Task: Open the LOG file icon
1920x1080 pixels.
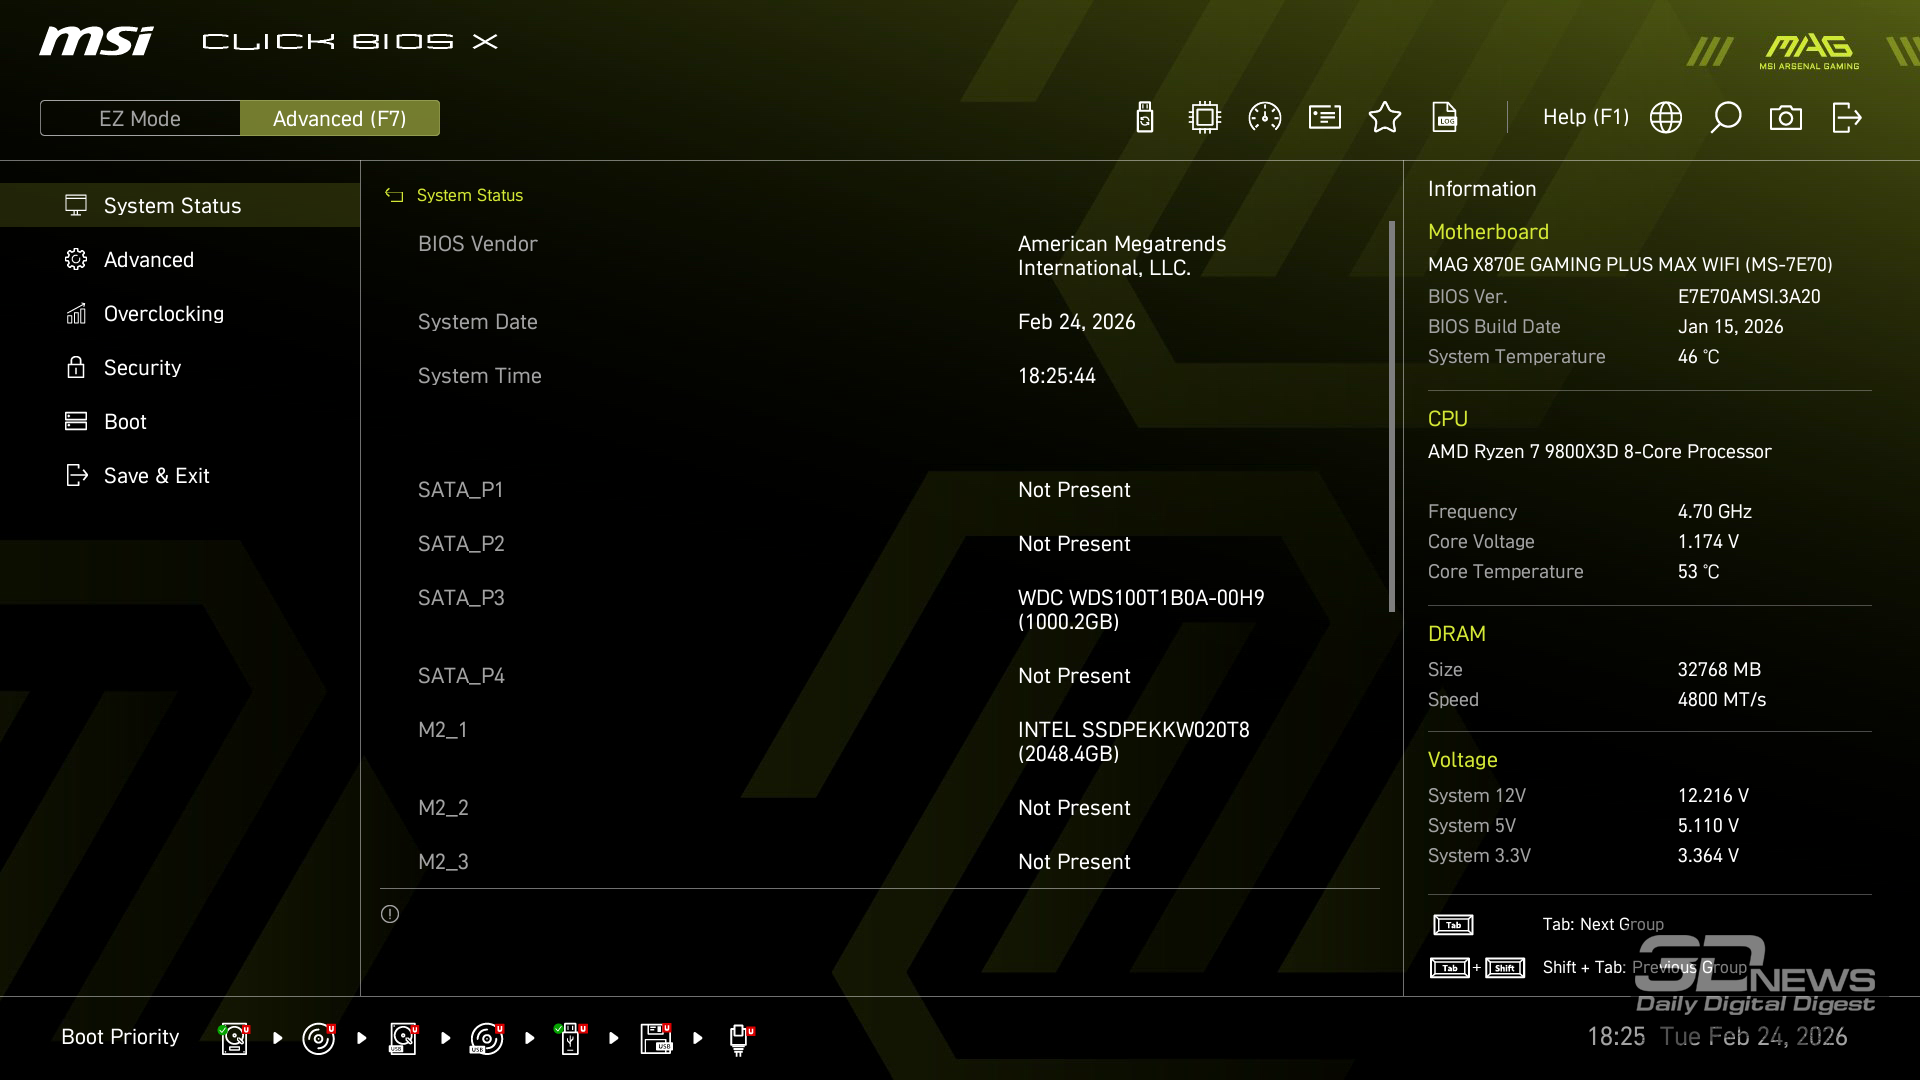Action: tap(1445, 118)
